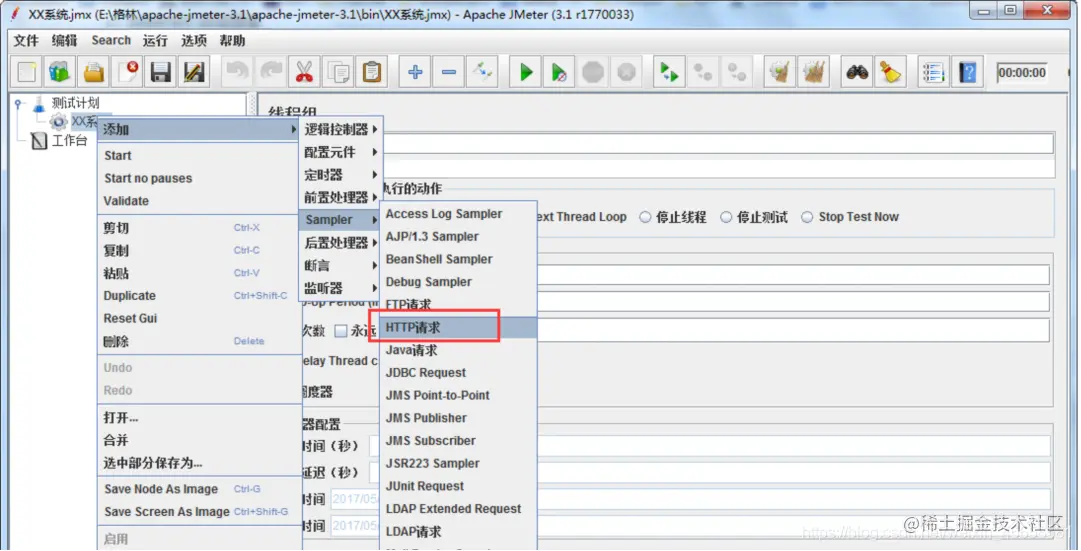Click the Reset Search brush icon

coord(890,72)
